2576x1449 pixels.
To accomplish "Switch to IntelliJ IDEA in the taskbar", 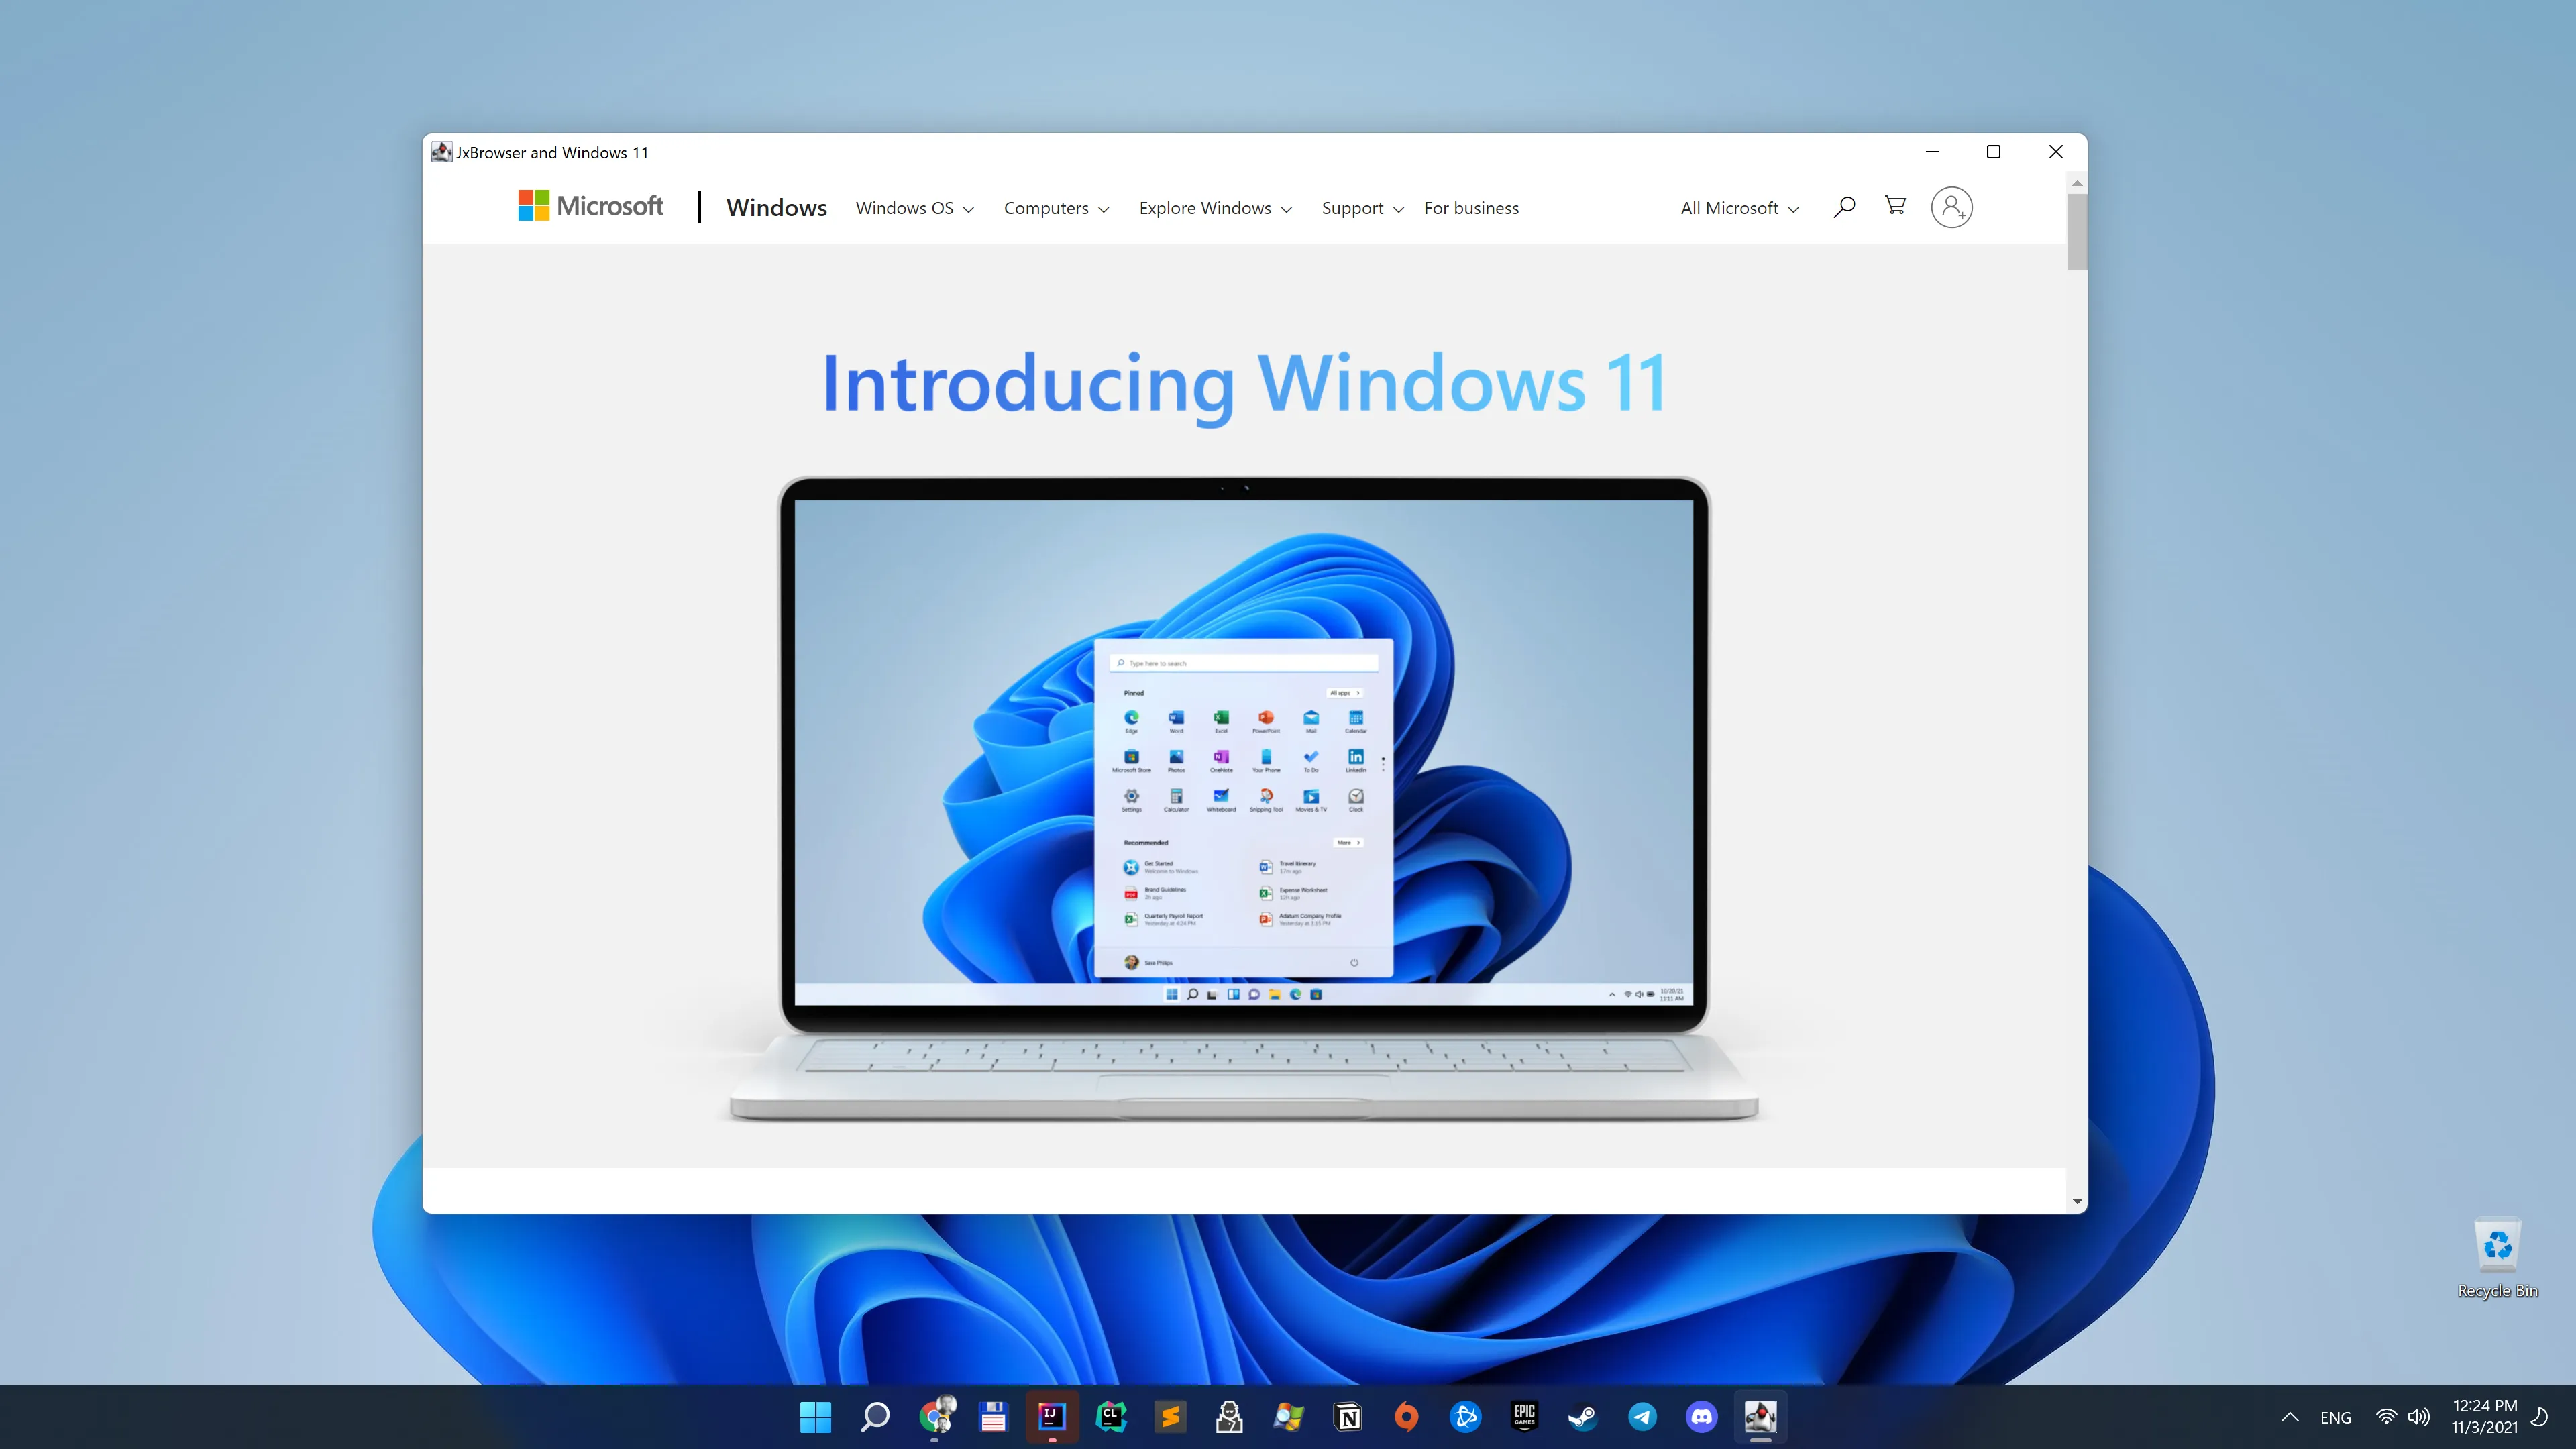I will 1052,1416.
